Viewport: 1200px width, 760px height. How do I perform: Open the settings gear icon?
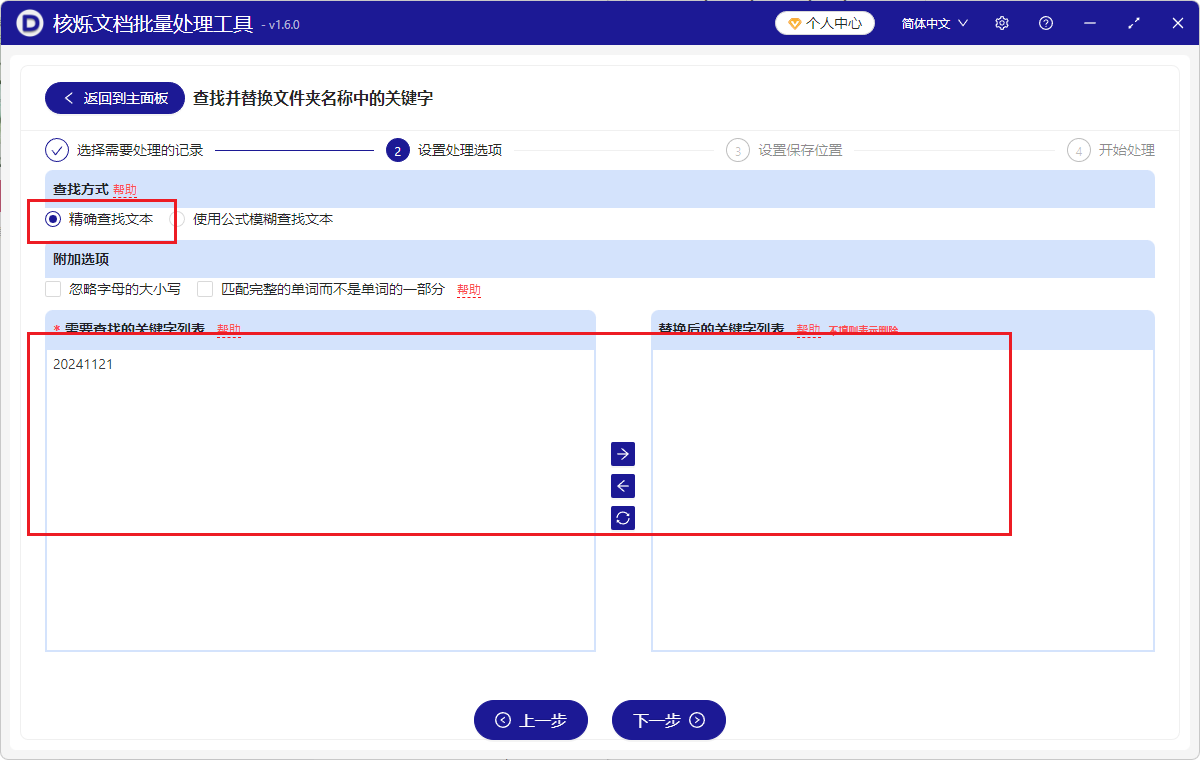[1001, 22]
